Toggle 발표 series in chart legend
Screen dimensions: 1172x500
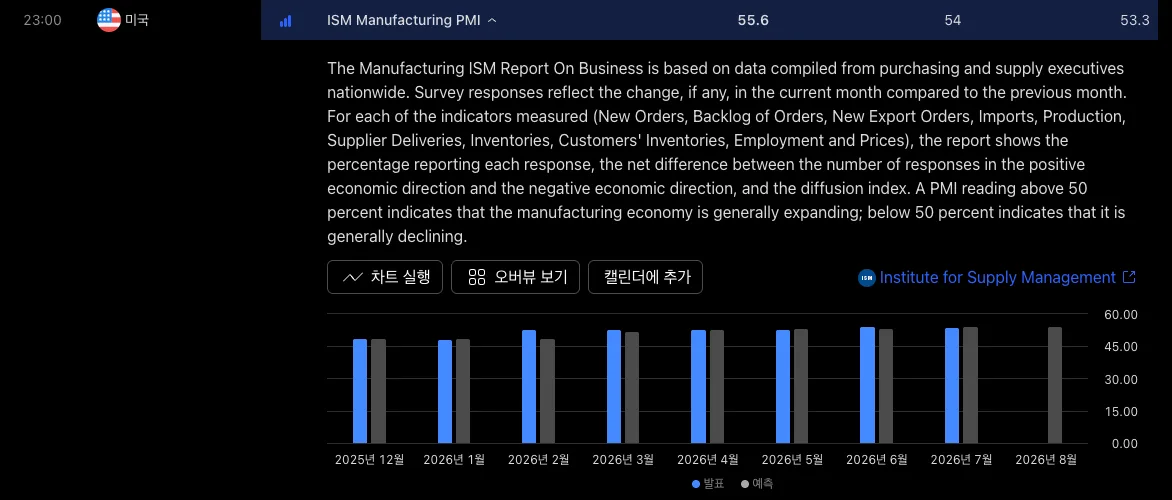[x=708, y=484]
